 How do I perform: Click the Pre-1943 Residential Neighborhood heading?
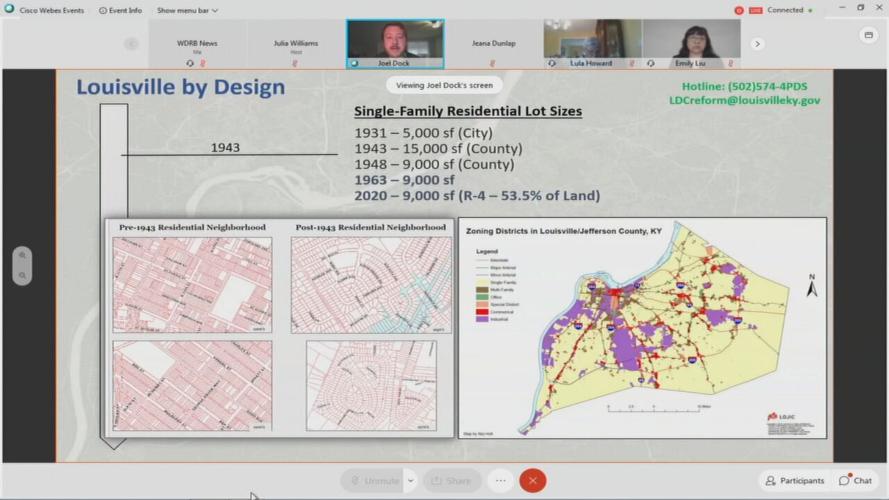tap(192, 227)
